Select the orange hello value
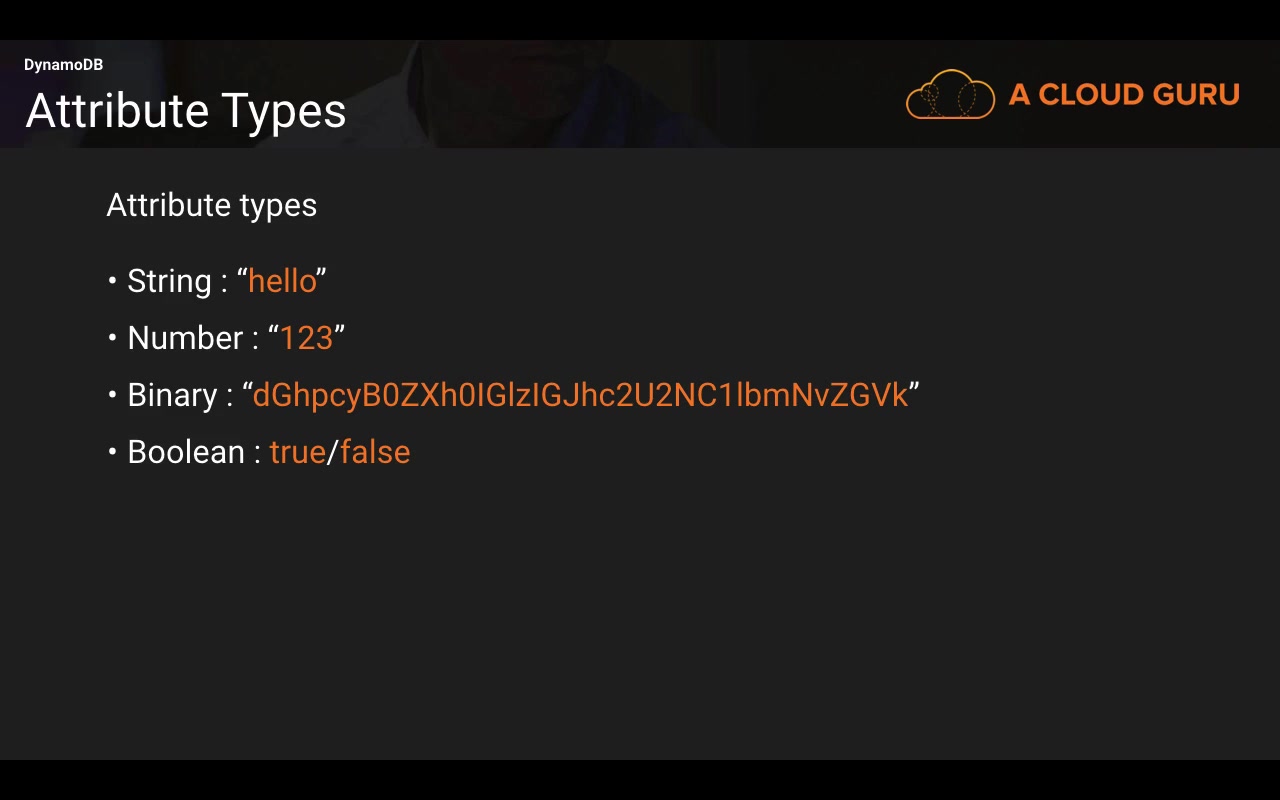The width and height of the screenshot is (1280, 800). pyautogui.click(x=282, y=281)
